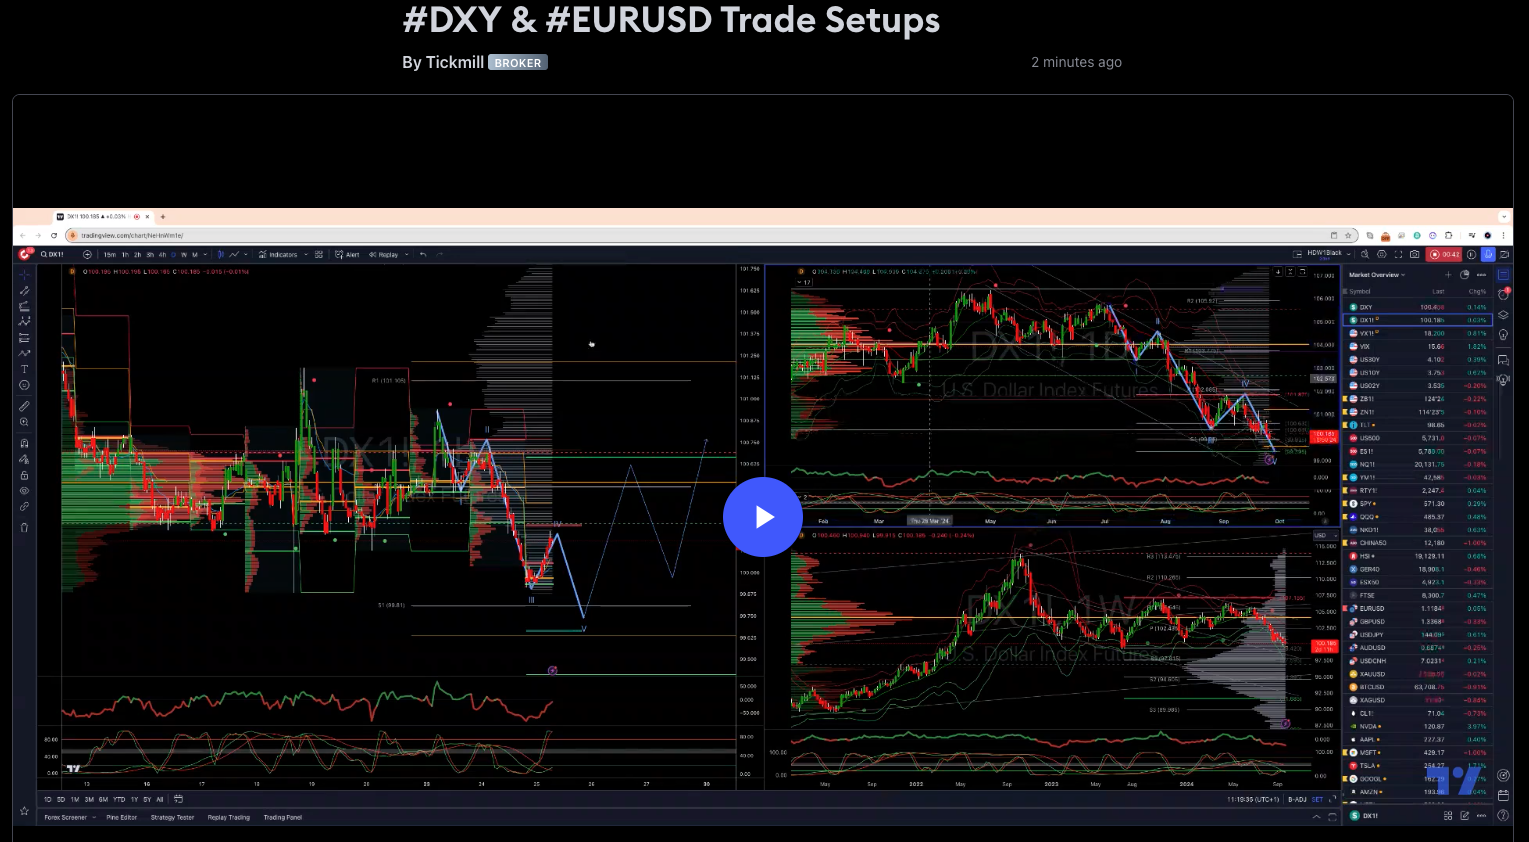
Task: Open the Trading Panel tab
Action: coord(283,817)
